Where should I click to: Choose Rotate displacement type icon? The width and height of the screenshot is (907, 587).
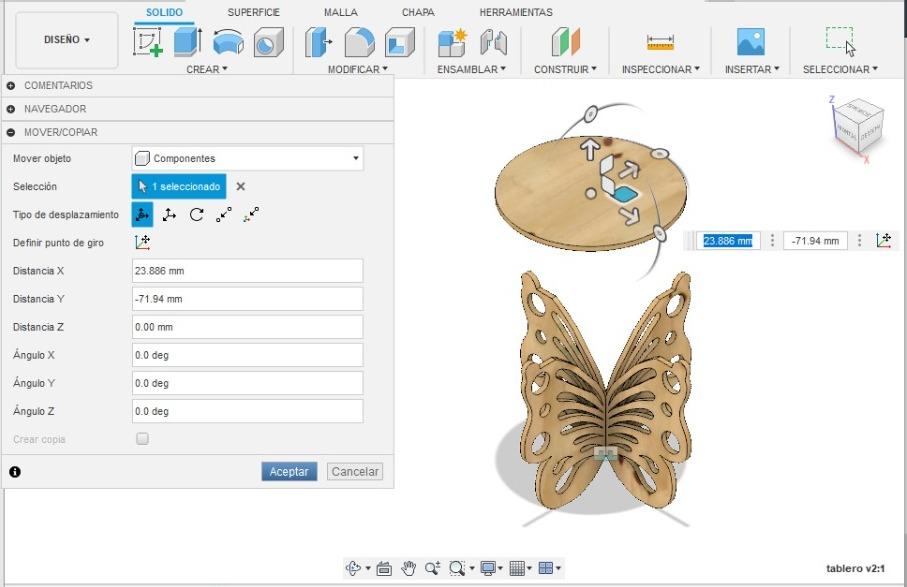tap(197, 215)
